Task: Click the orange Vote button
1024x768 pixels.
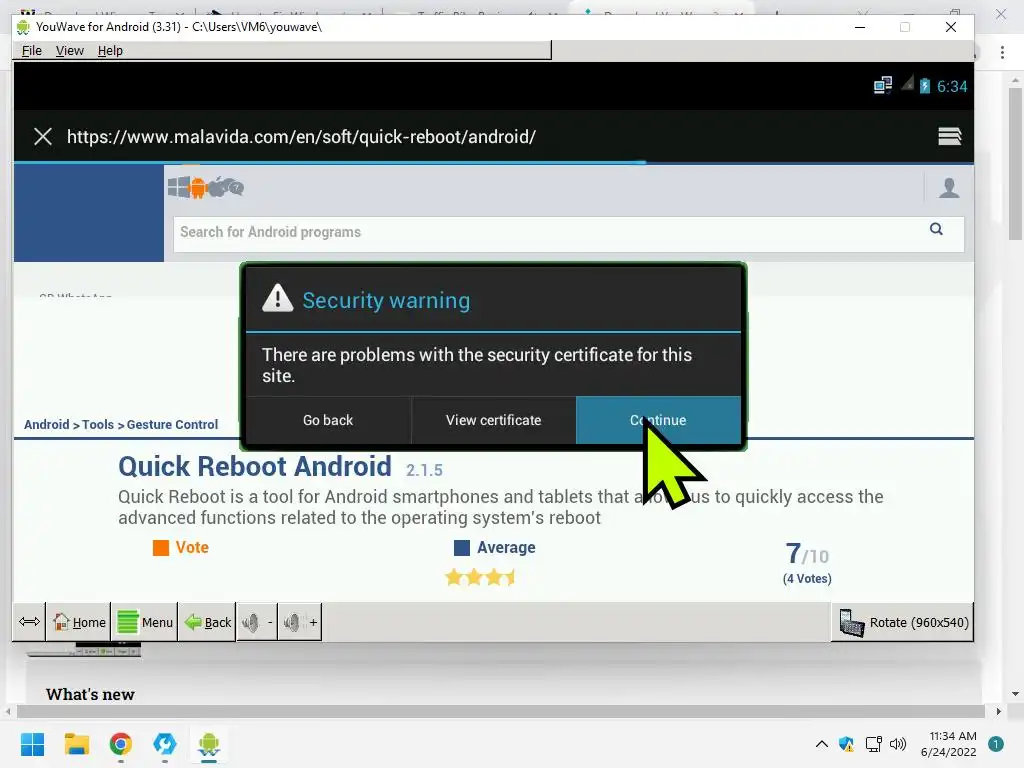Action: (x=181, y=547)
